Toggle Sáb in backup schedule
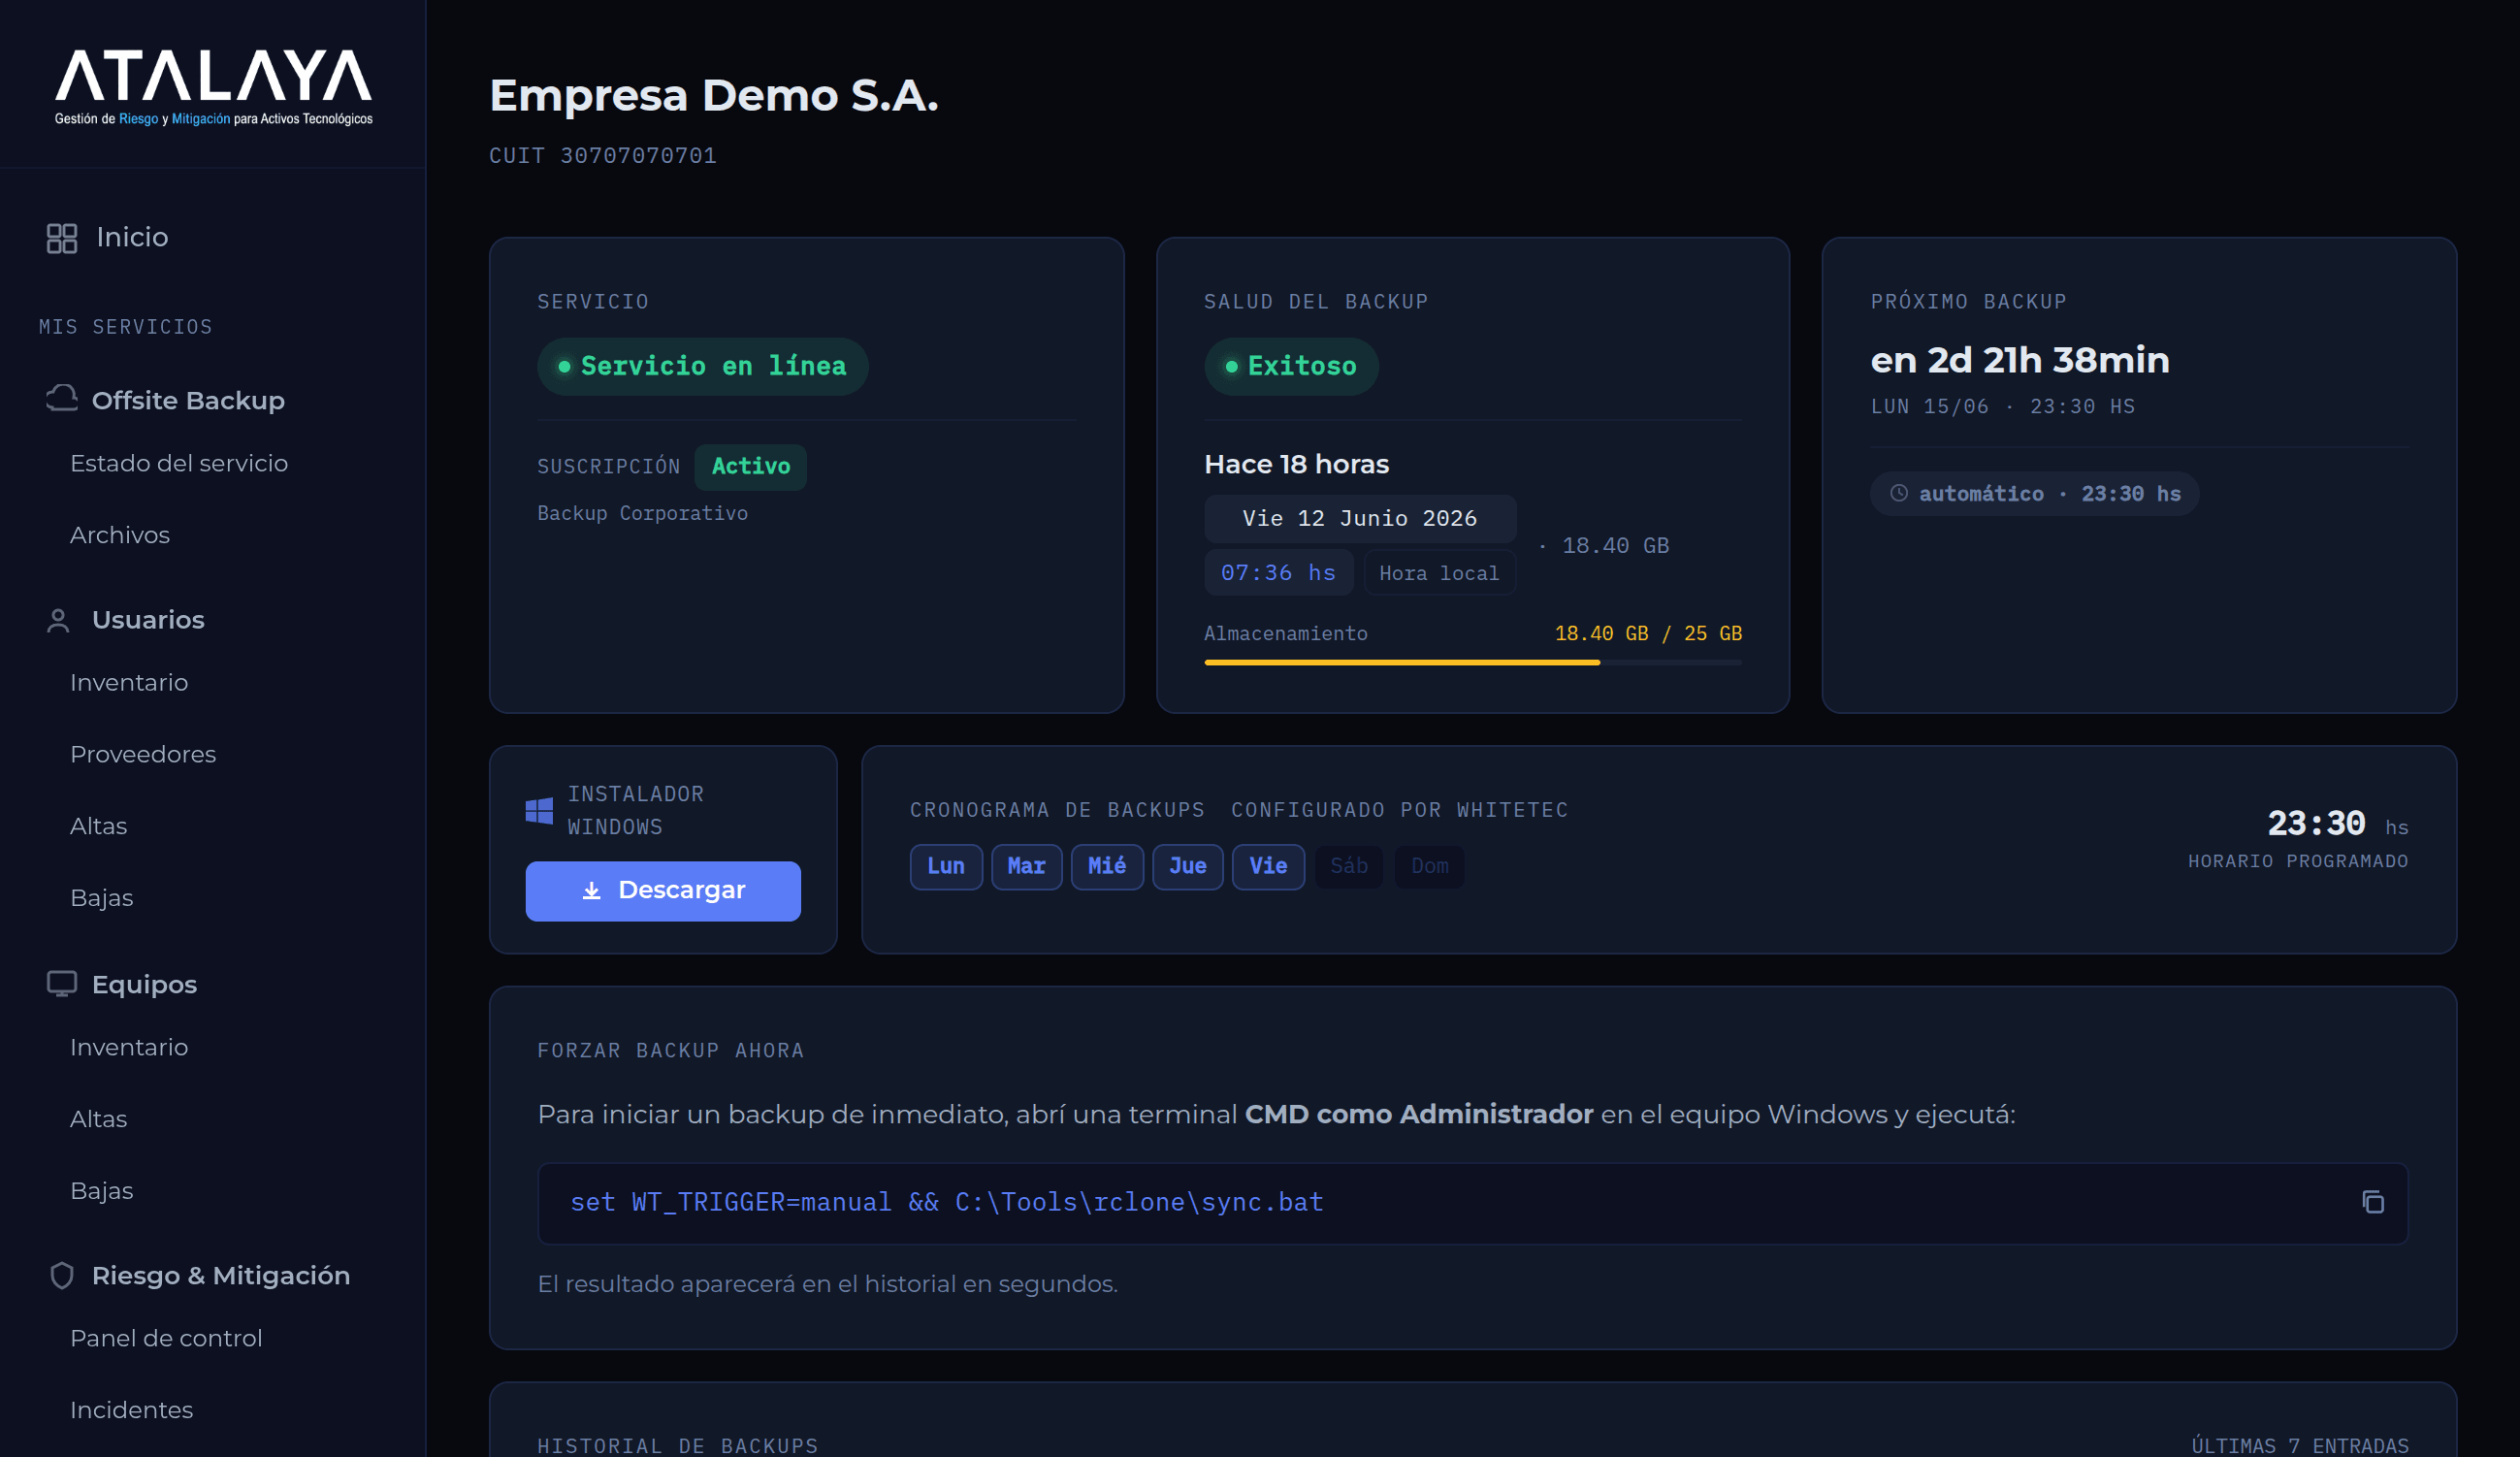 1349,867
